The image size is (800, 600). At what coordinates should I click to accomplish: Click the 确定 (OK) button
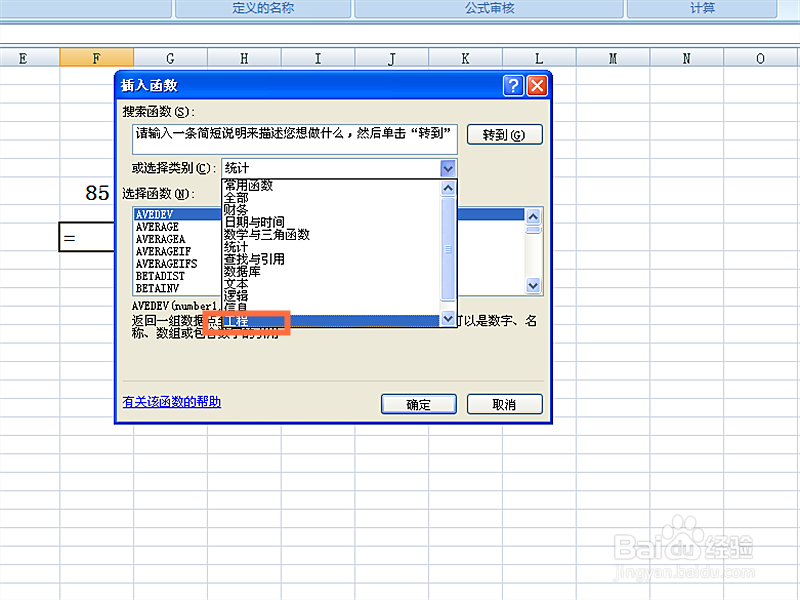pyautogui.click(x=418, y=404)
